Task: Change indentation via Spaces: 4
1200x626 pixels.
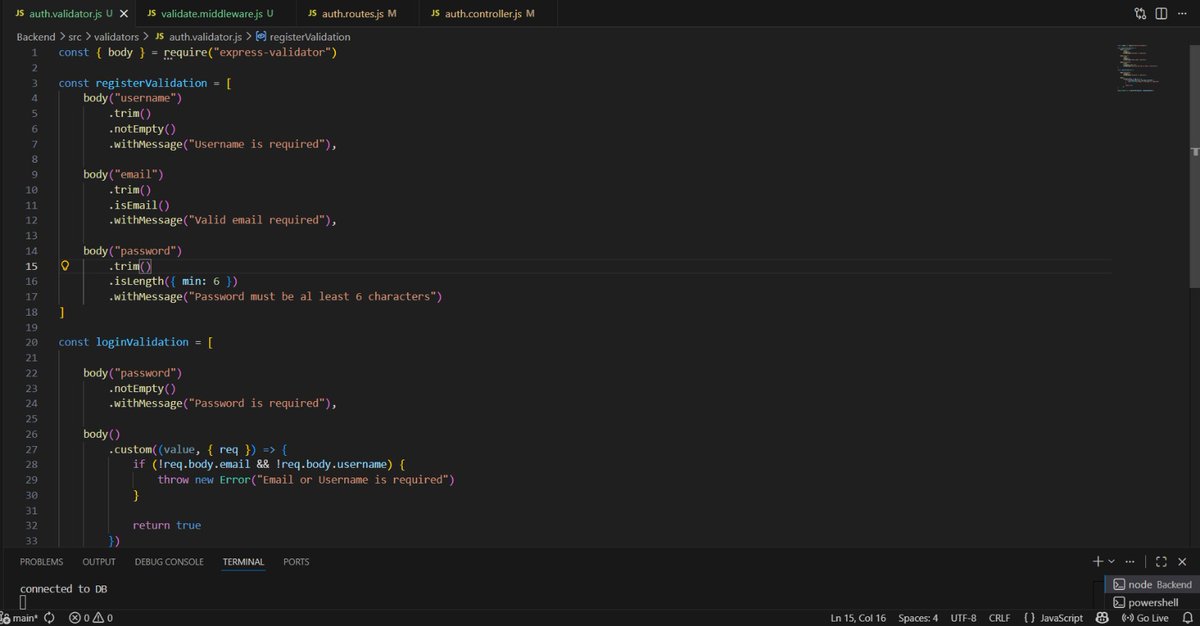Action: [x=918, y=618]
